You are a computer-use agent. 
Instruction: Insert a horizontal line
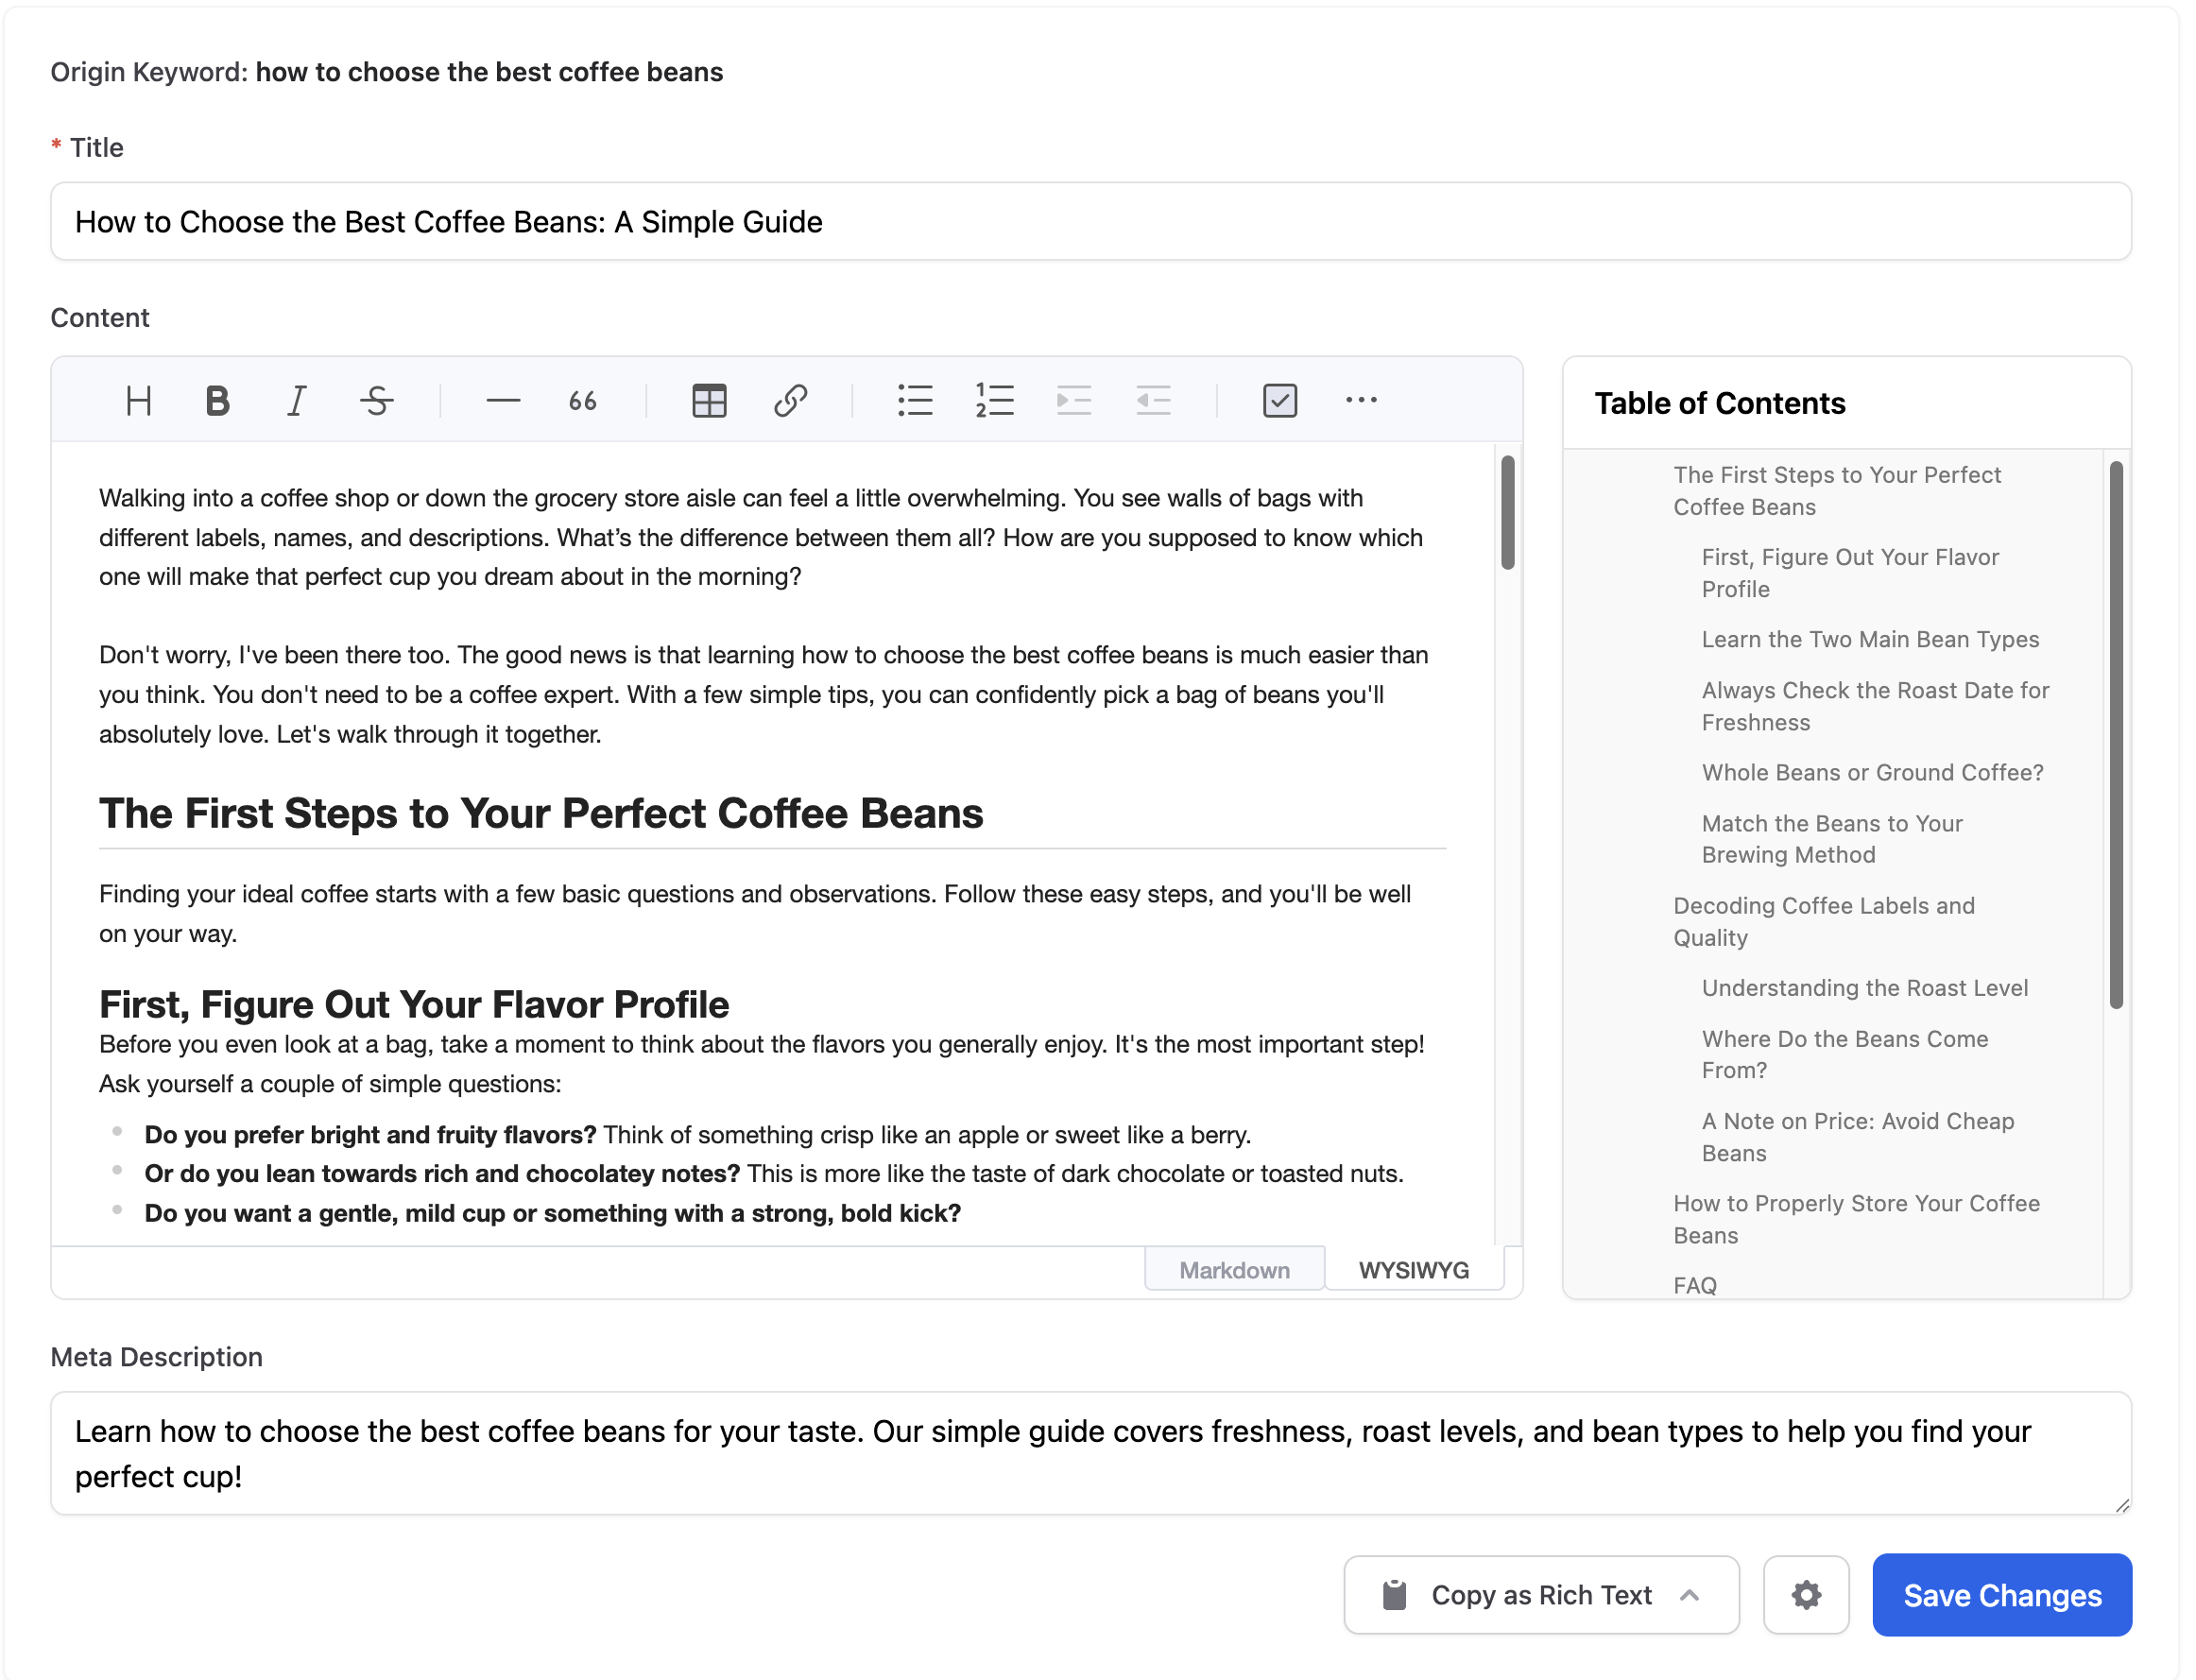click(503, 401)
